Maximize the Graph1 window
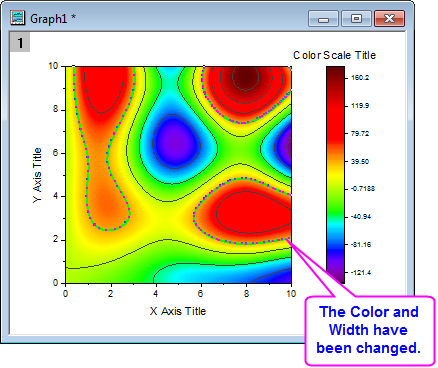The width and height of the screenshot is (438, 368). [x=356, y=18]
